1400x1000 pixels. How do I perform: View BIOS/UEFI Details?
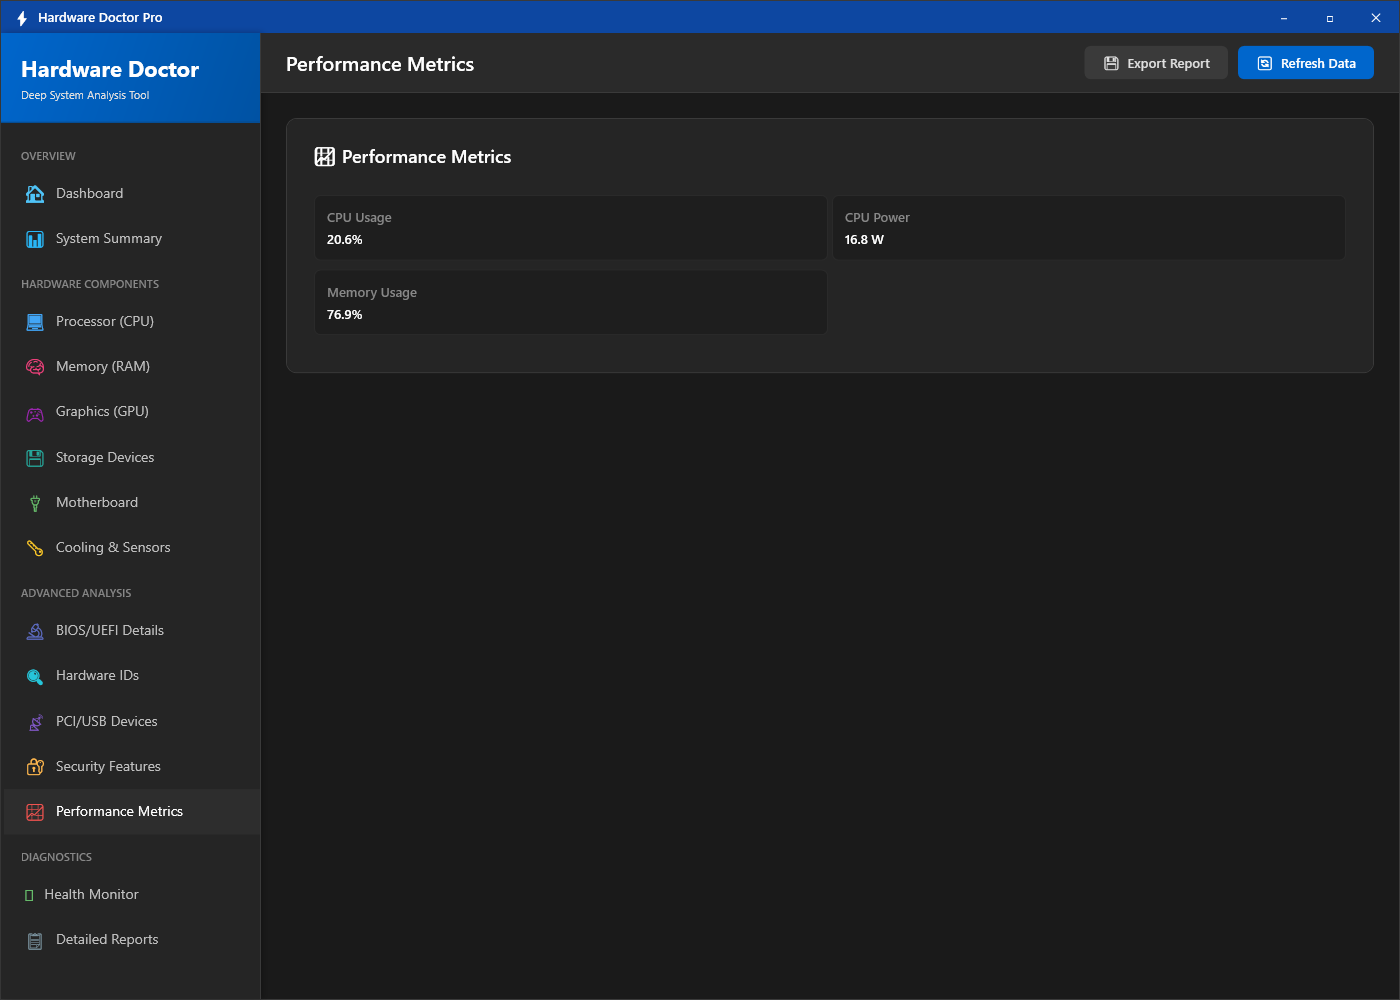click(131, 631)
